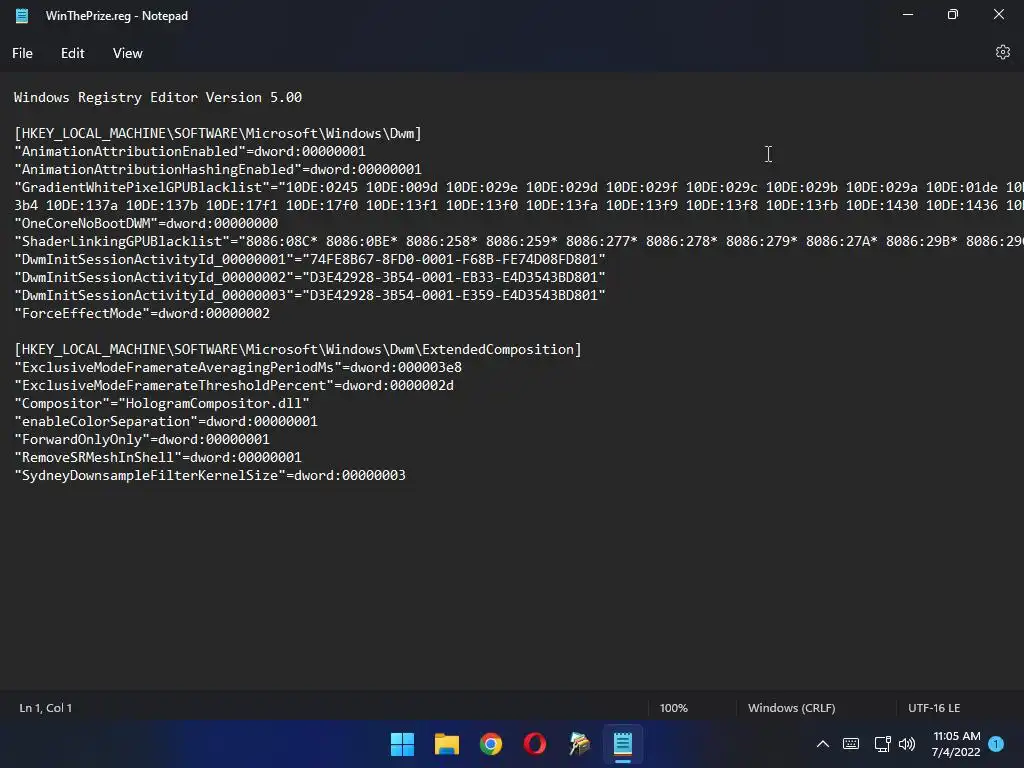This screenshot has width=1024, height=768.
Task: Click the 100% zoom status entry
Action: (x=673, y=708)
